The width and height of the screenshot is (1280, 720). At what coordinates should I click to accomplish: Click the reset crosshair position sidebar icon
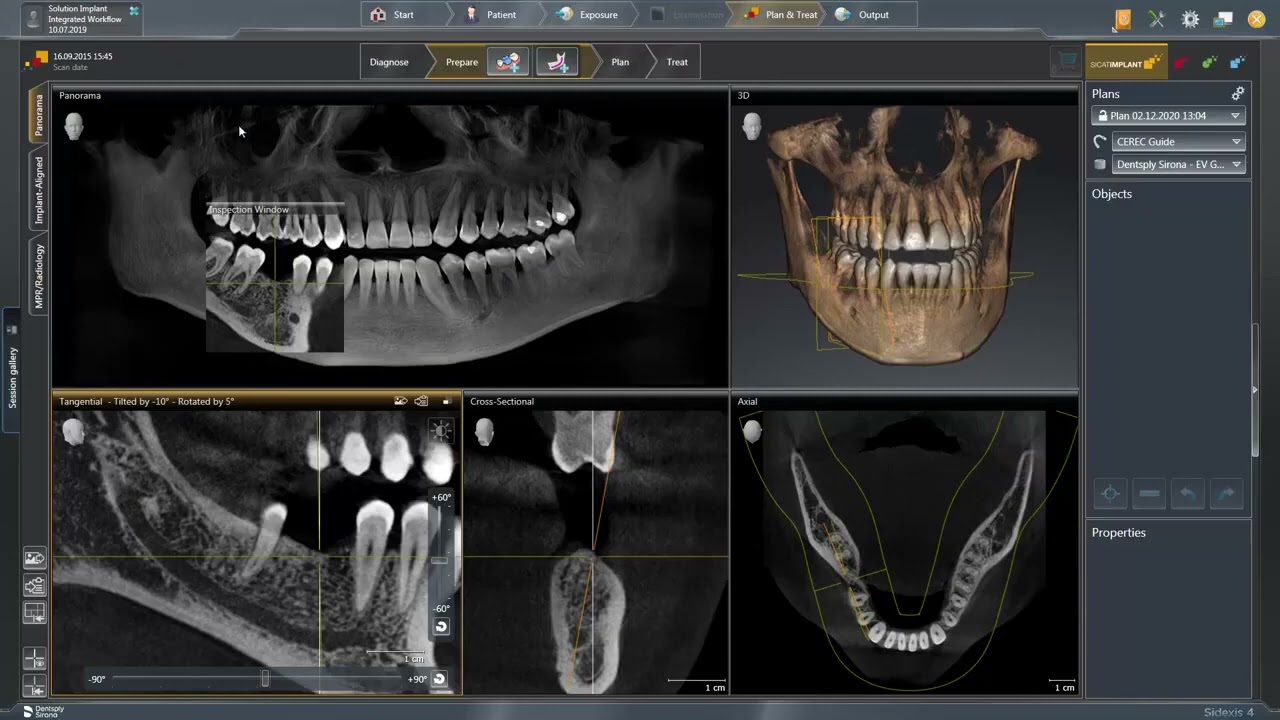click(x=34, y=685)
